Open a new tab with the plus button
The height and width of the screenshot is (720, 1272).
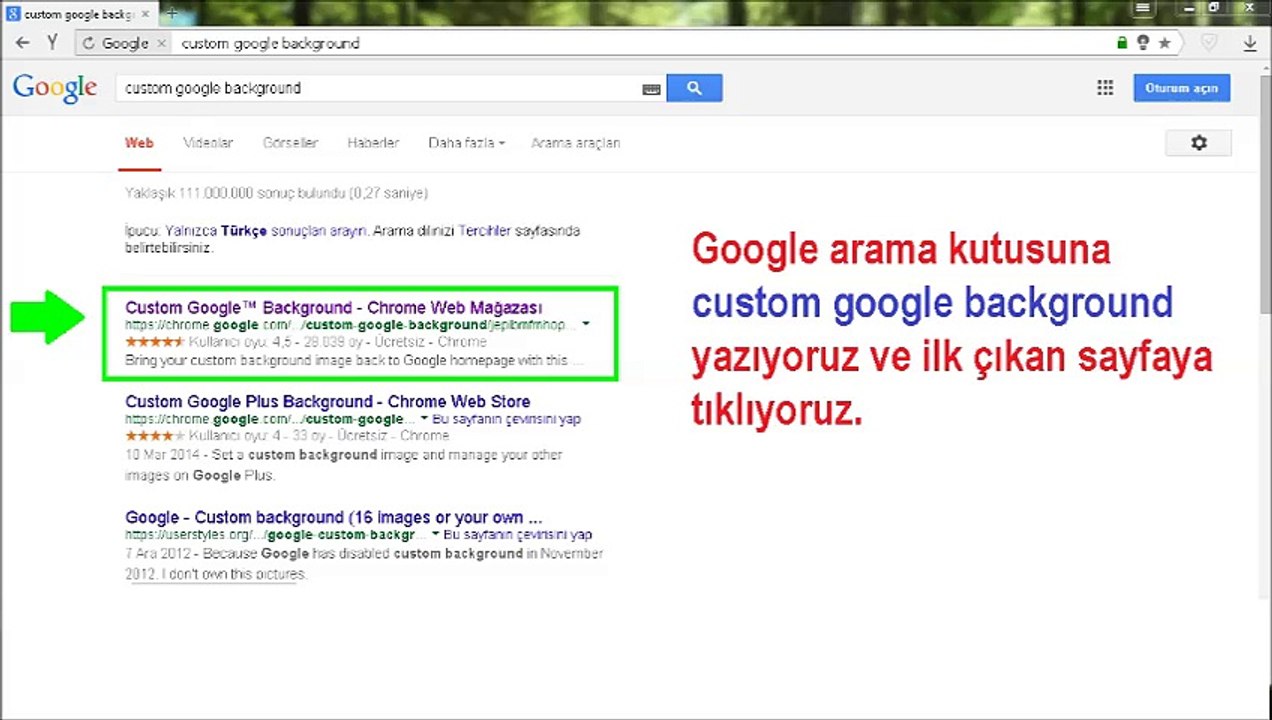click(171, 14)
